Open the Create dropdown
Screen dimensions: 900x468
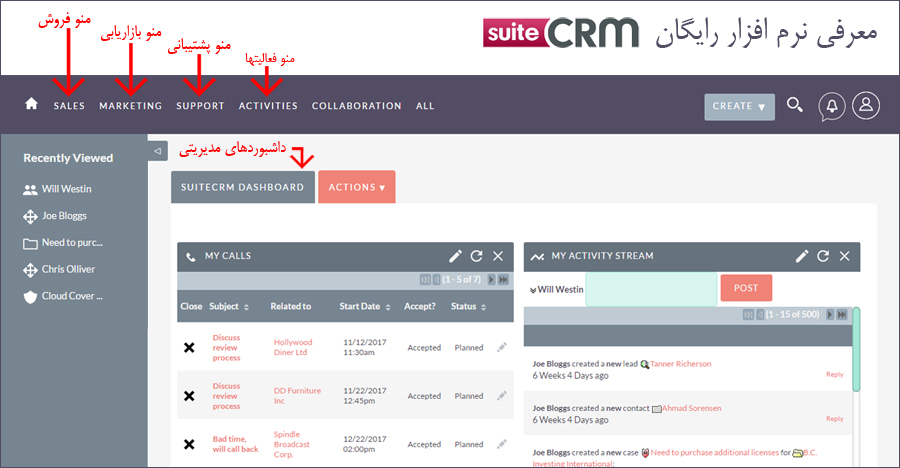click(x=739, y=107)
